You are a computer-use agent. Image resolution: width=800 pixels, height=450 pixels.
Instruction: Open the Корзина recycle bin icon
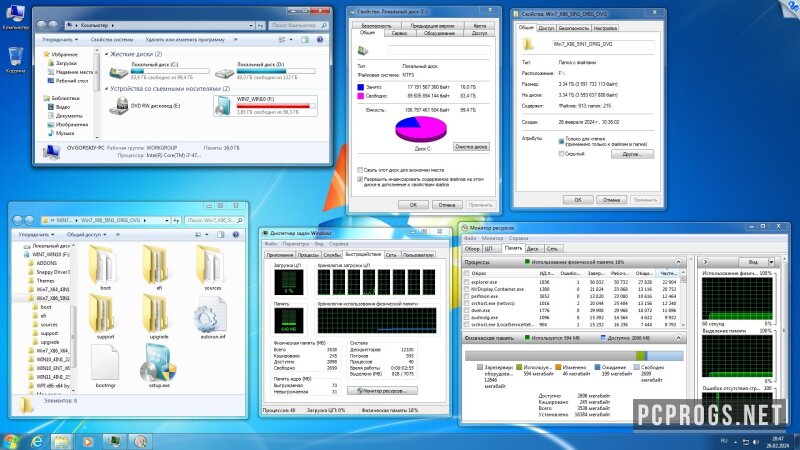click(x=15, y=60)
